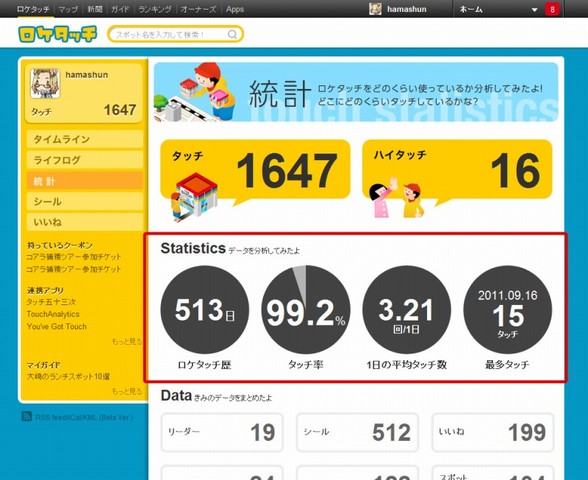
Task: Open the 新聞 menu item
Action: point(94,9)
